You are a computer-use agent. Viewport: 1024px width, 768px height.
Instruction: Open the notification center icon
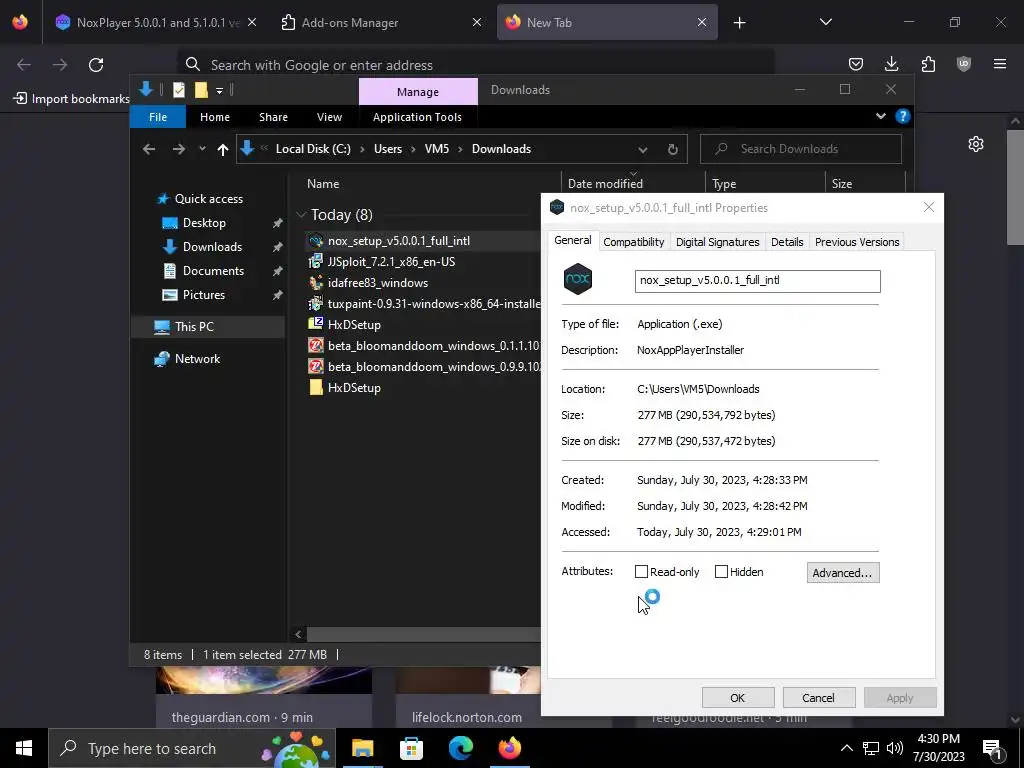[x=993, y=748]
